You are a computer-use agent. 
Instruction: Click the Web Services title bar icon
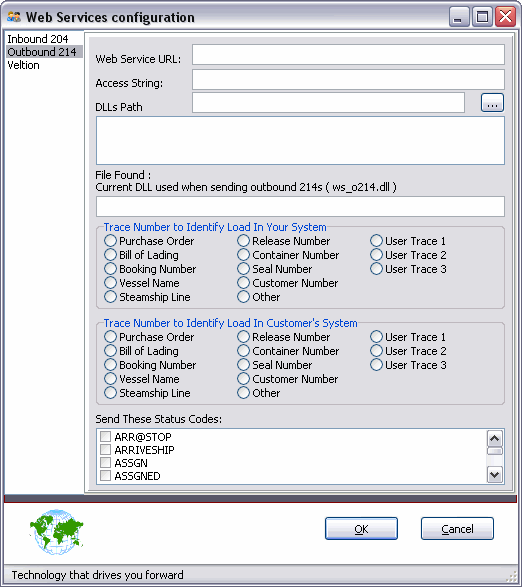(x=14, y=17)
